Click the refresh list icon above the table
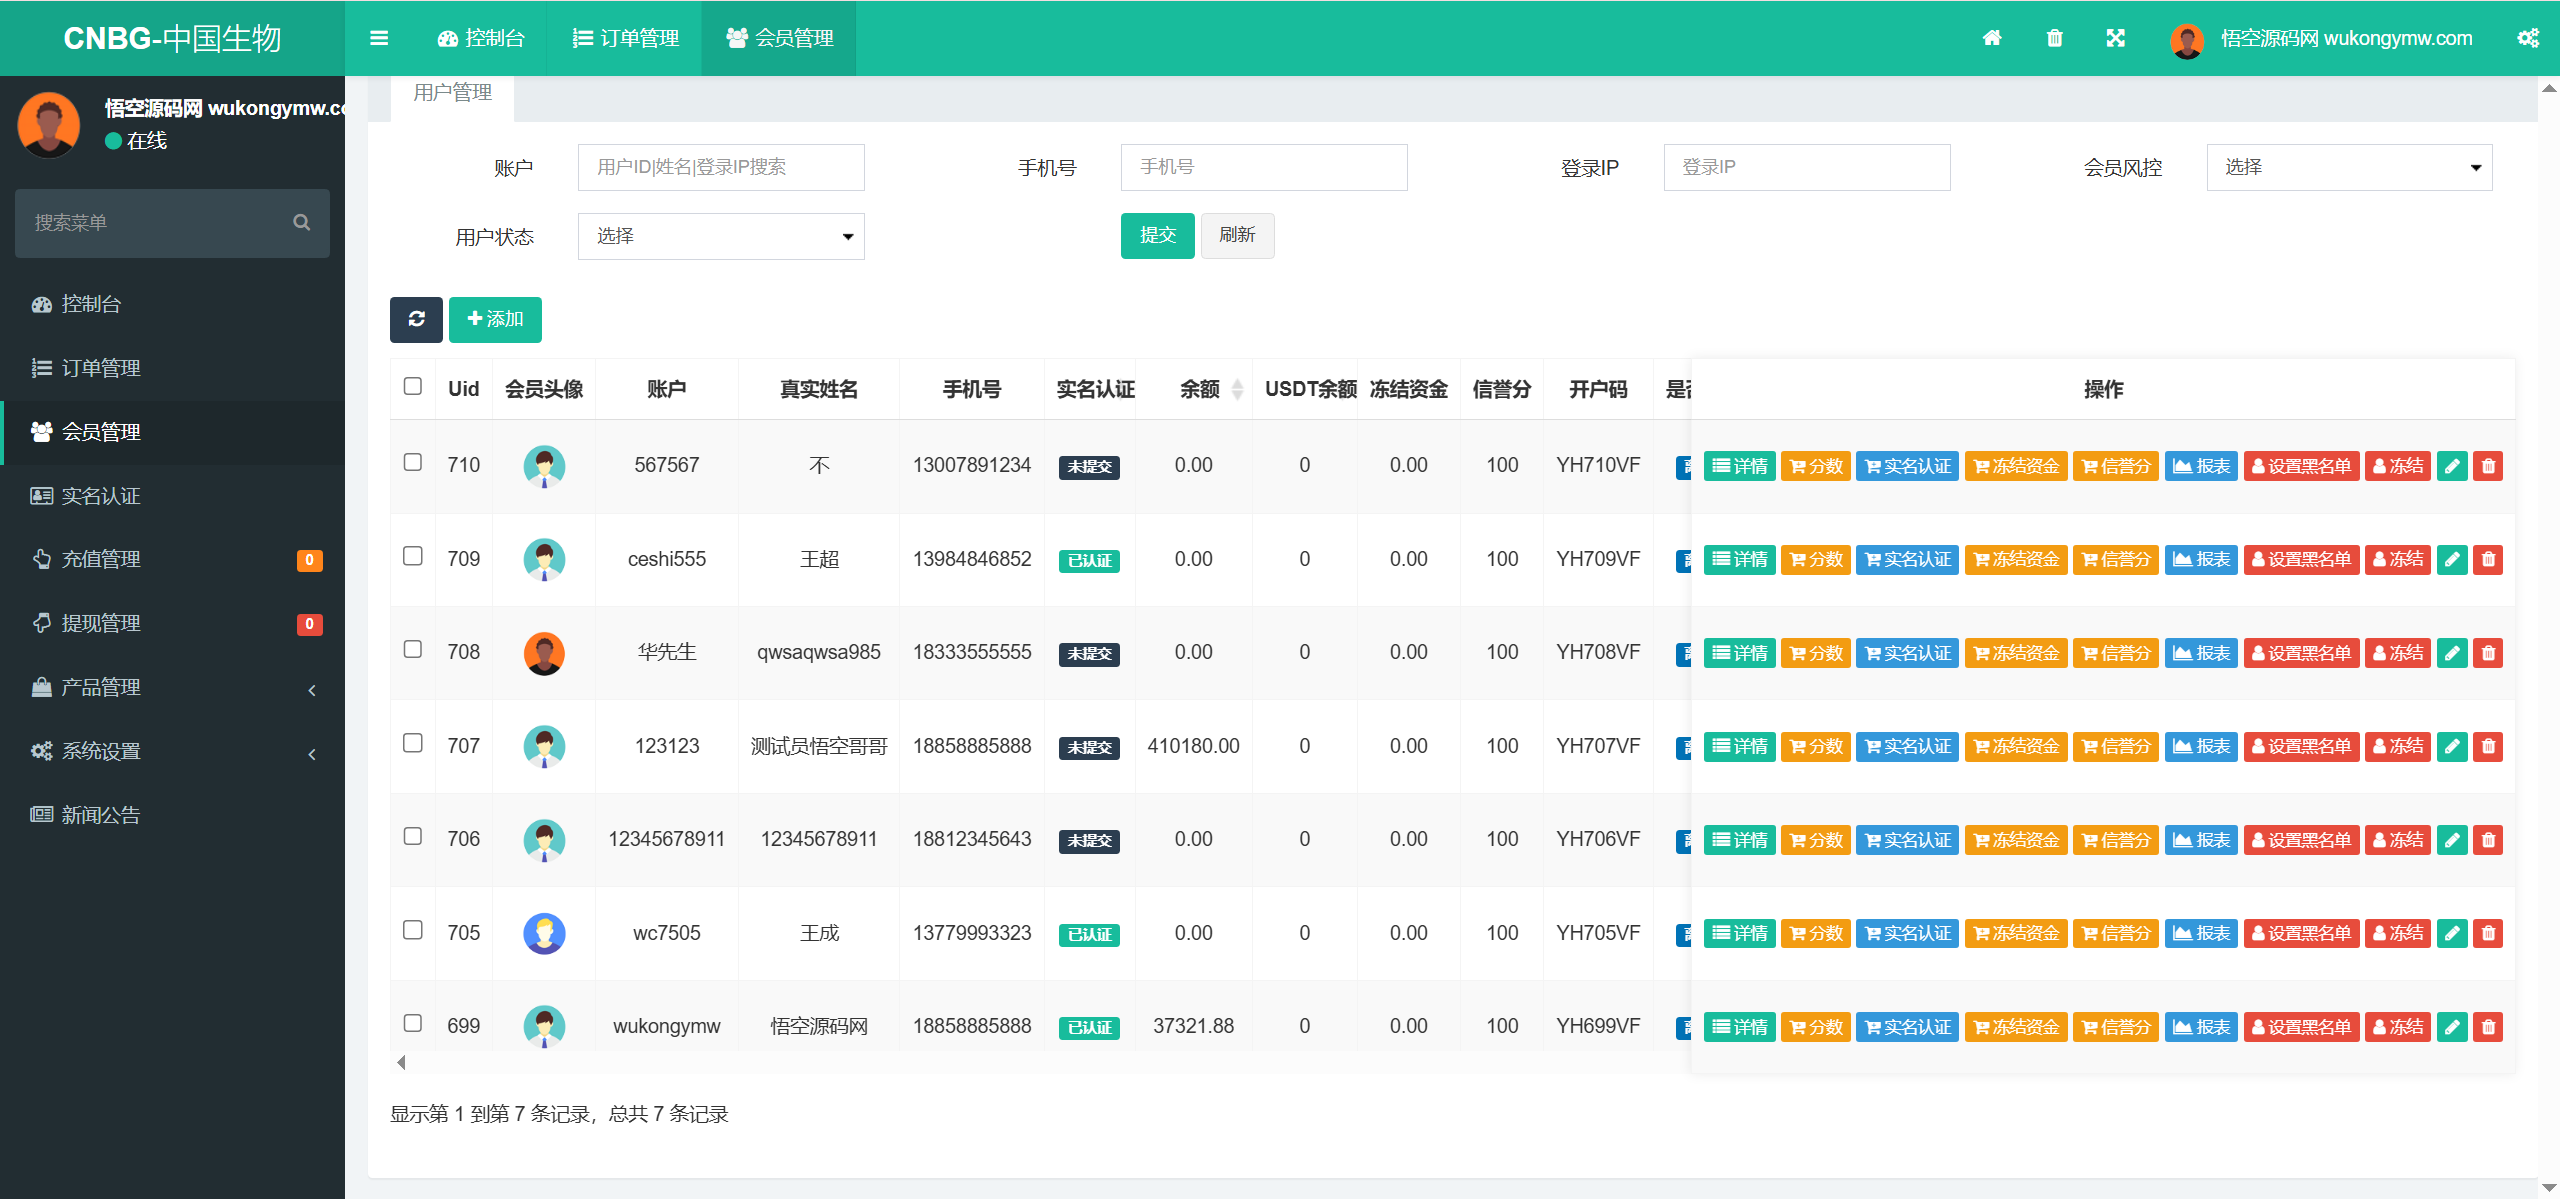The width and height of the screenshot is (2560, 1199). point(416,320)
